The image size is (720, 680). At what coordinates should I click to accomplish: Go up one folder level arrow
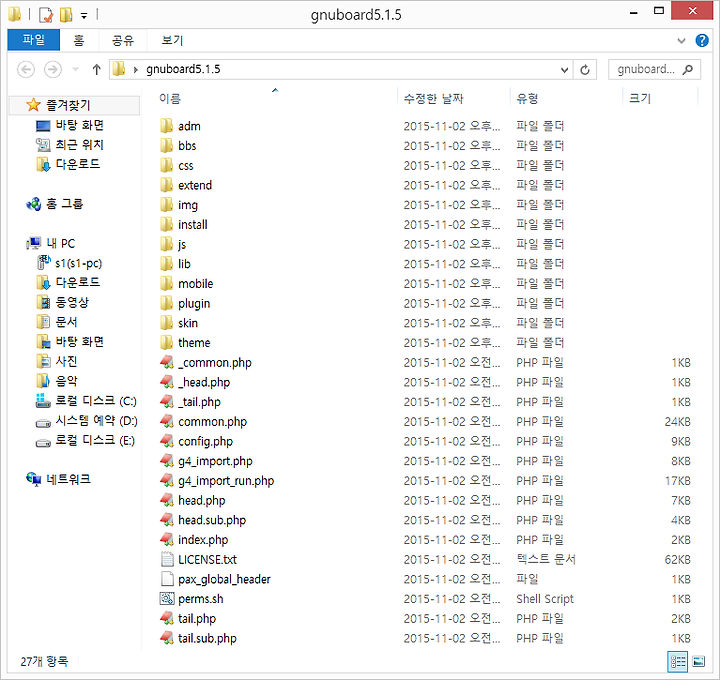(x=96, y=70)
